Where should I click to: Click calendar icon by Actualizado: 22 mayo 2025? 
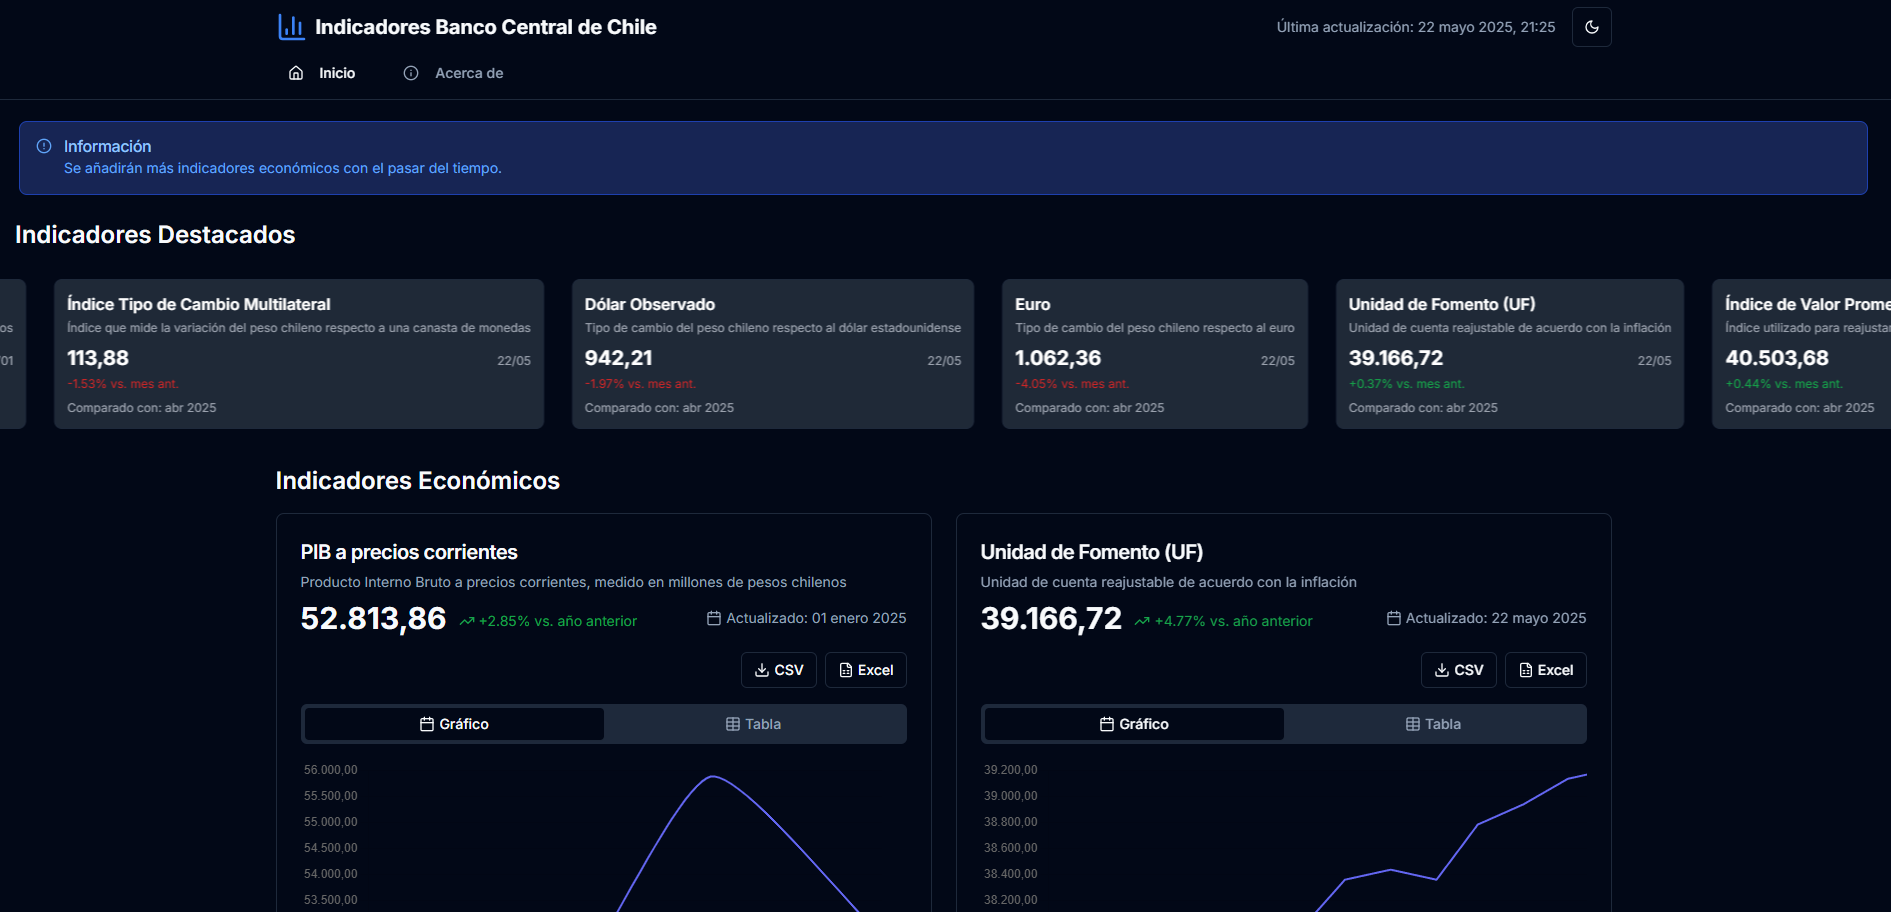coord(1394,618)
